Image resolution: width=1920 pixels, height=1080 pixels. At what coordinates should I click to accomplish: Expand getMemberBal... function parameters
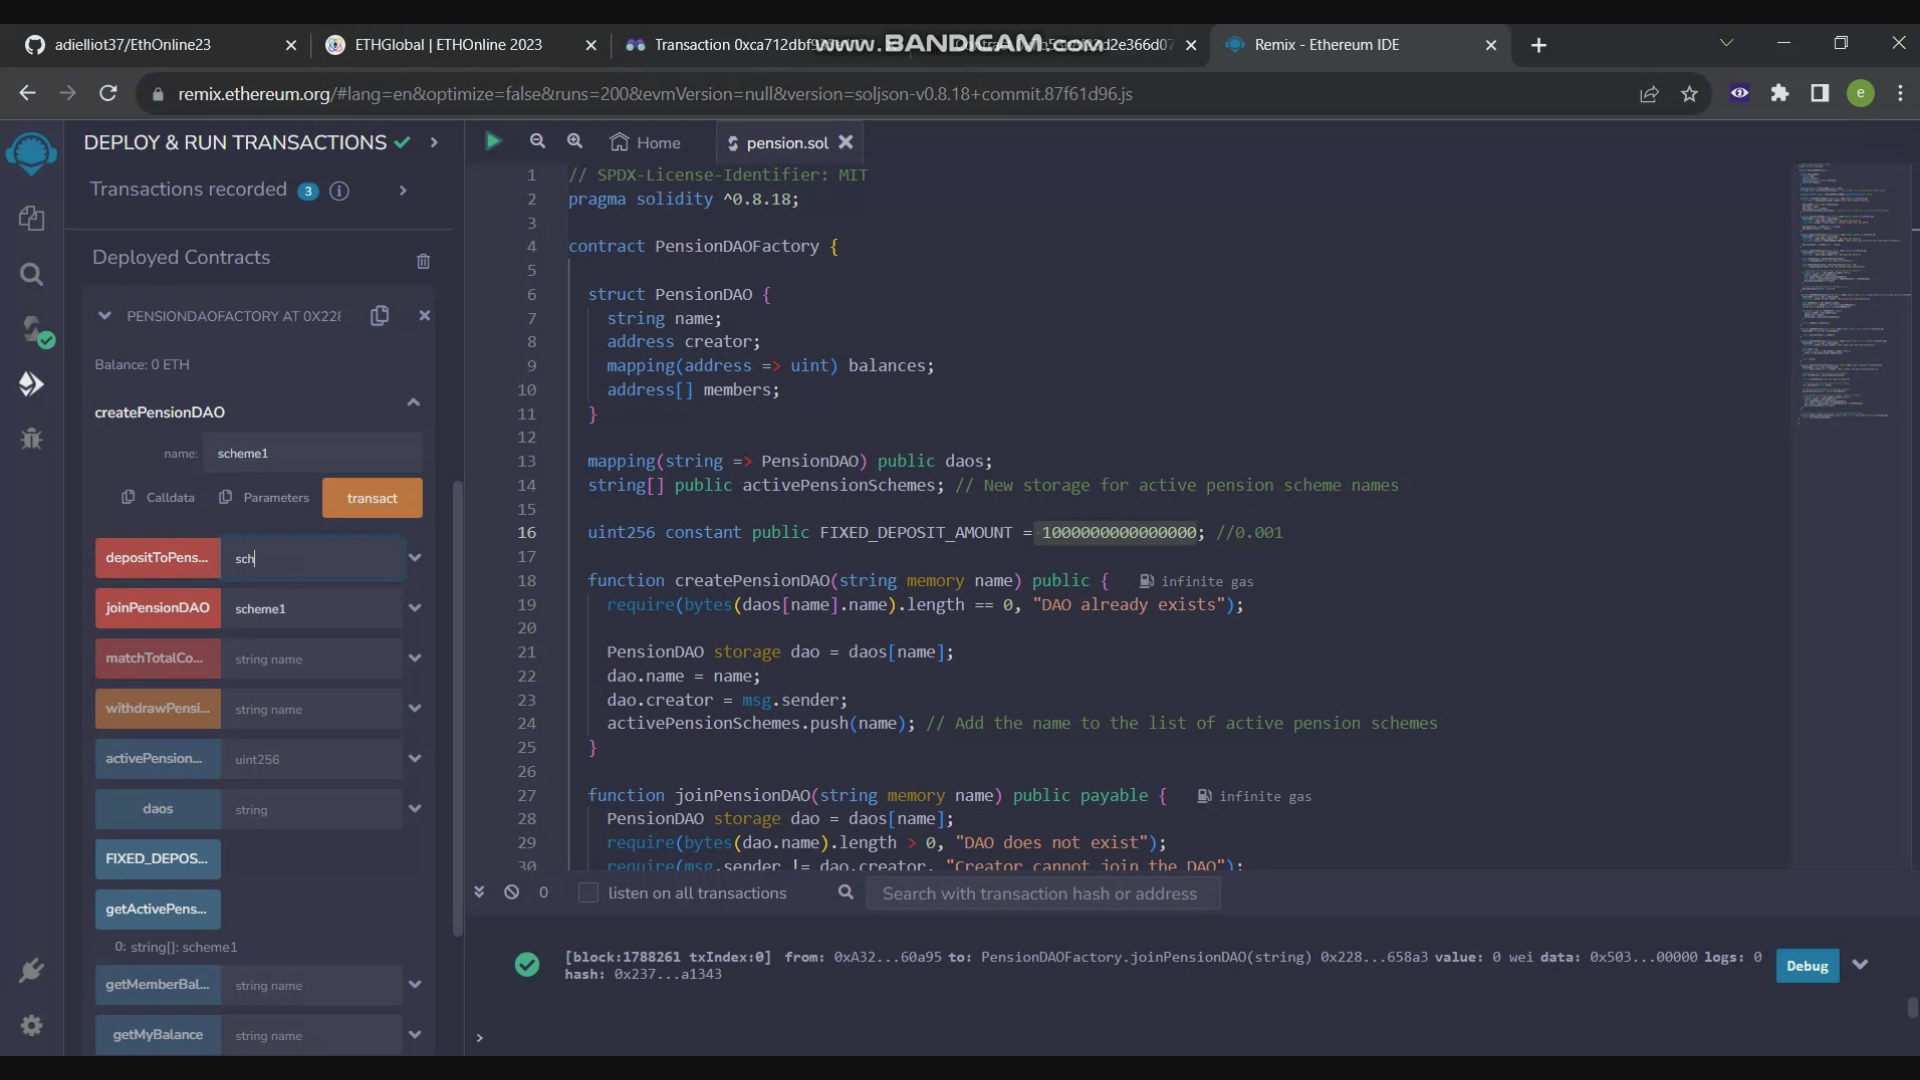415,985
